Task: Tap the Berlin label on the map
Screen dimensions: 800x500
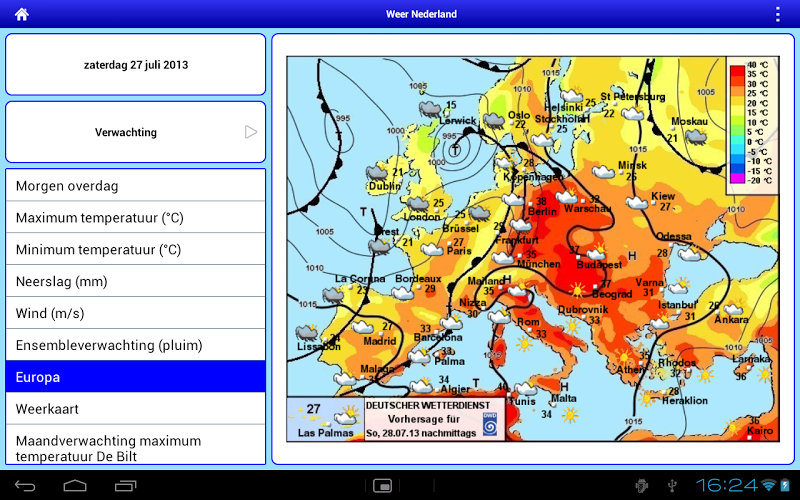Action: pos(542,212)
